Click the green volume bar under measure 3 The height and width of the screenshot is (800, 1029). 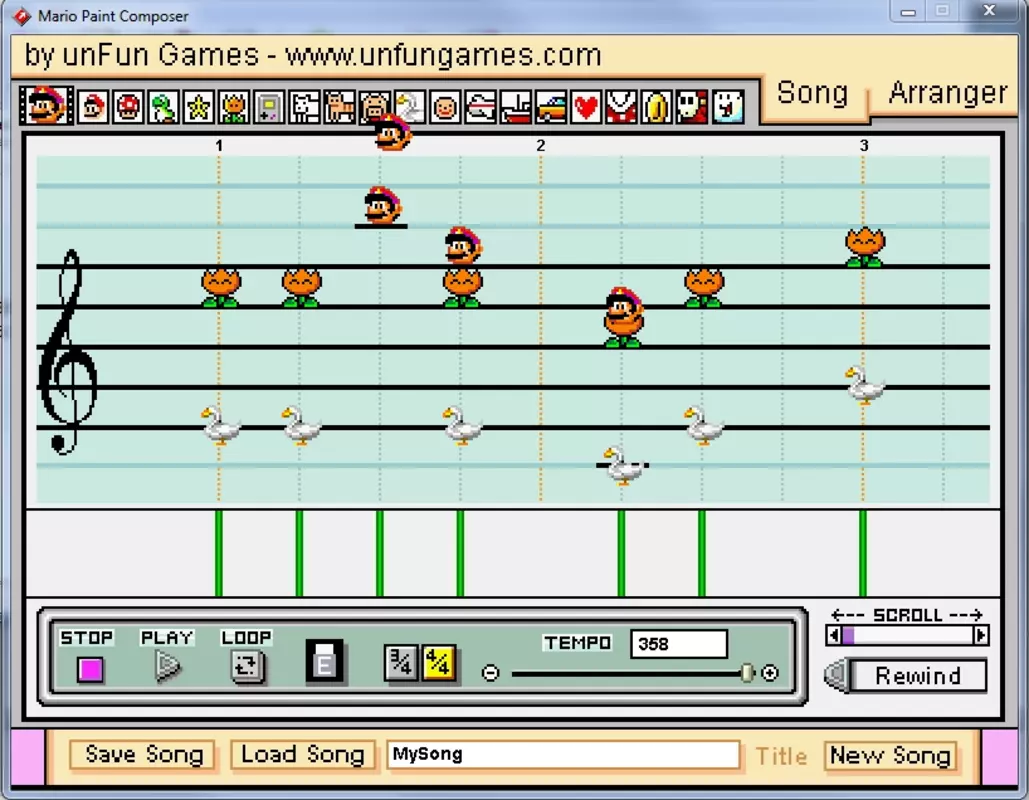(x=863, y=553)
